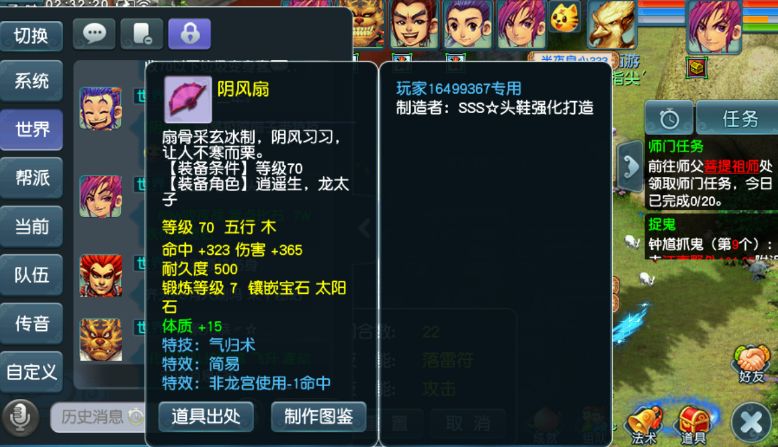The image size is (778, 447).
Task: Click the 历史消息 history message field
Action: (98, 417)
